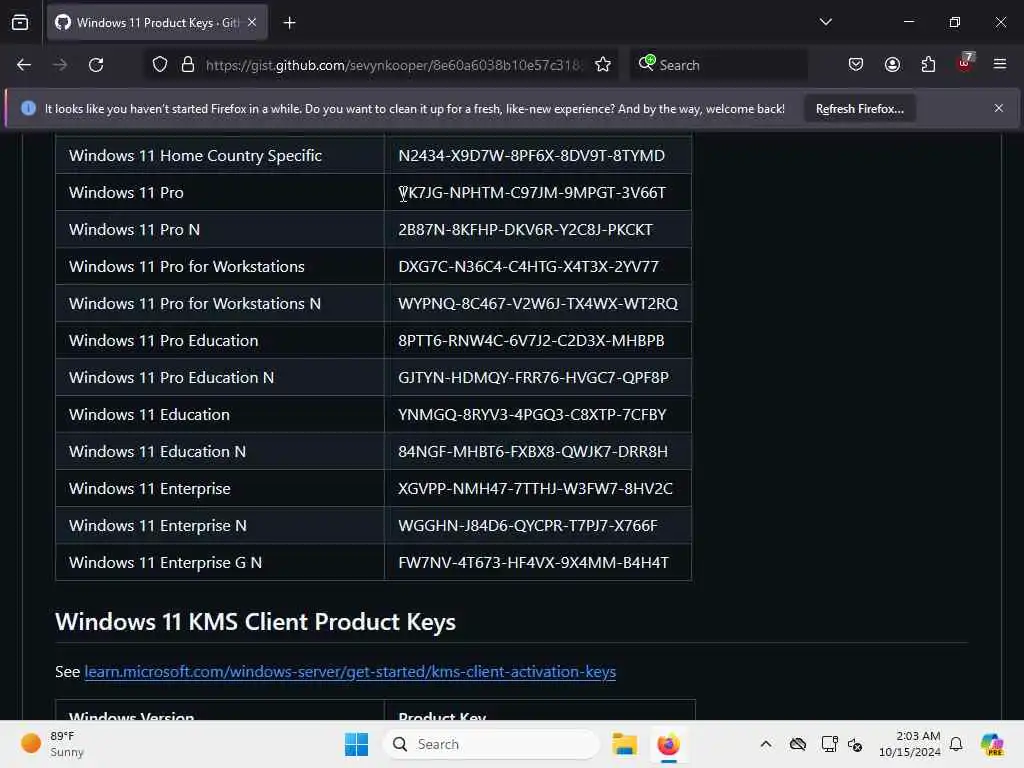Click the Refresh Firefox button

point(859,108)
